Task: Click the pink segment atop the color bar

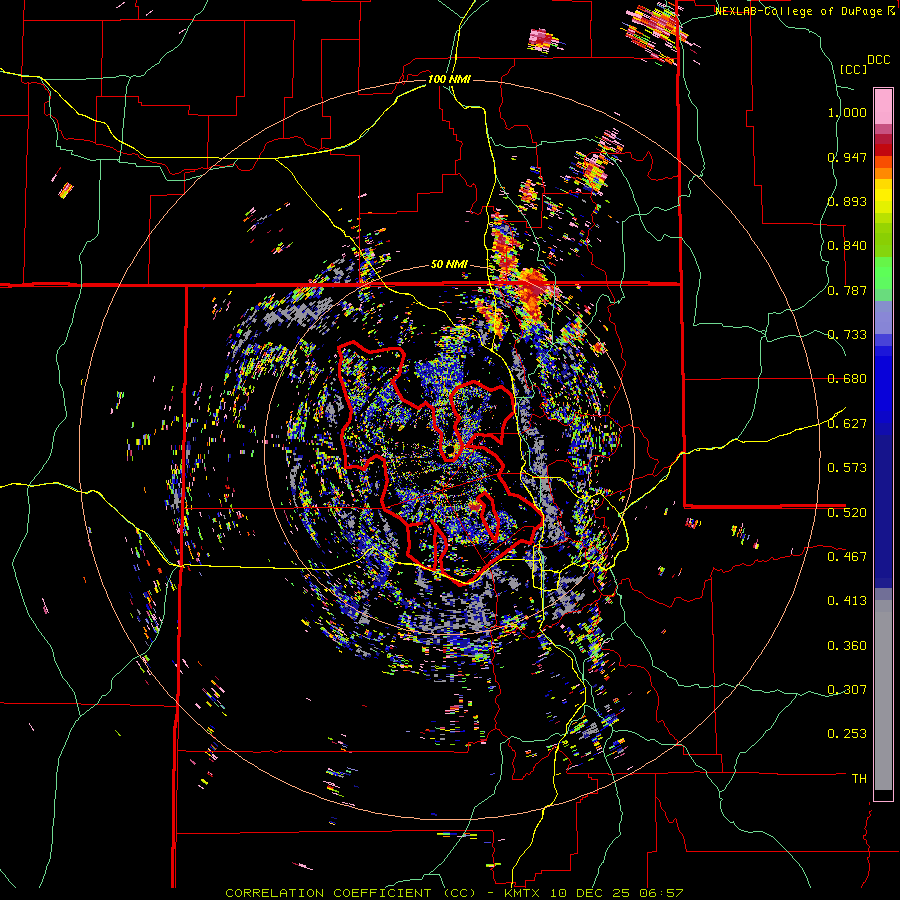Action: pyautogui.click(x=883, y=106)
